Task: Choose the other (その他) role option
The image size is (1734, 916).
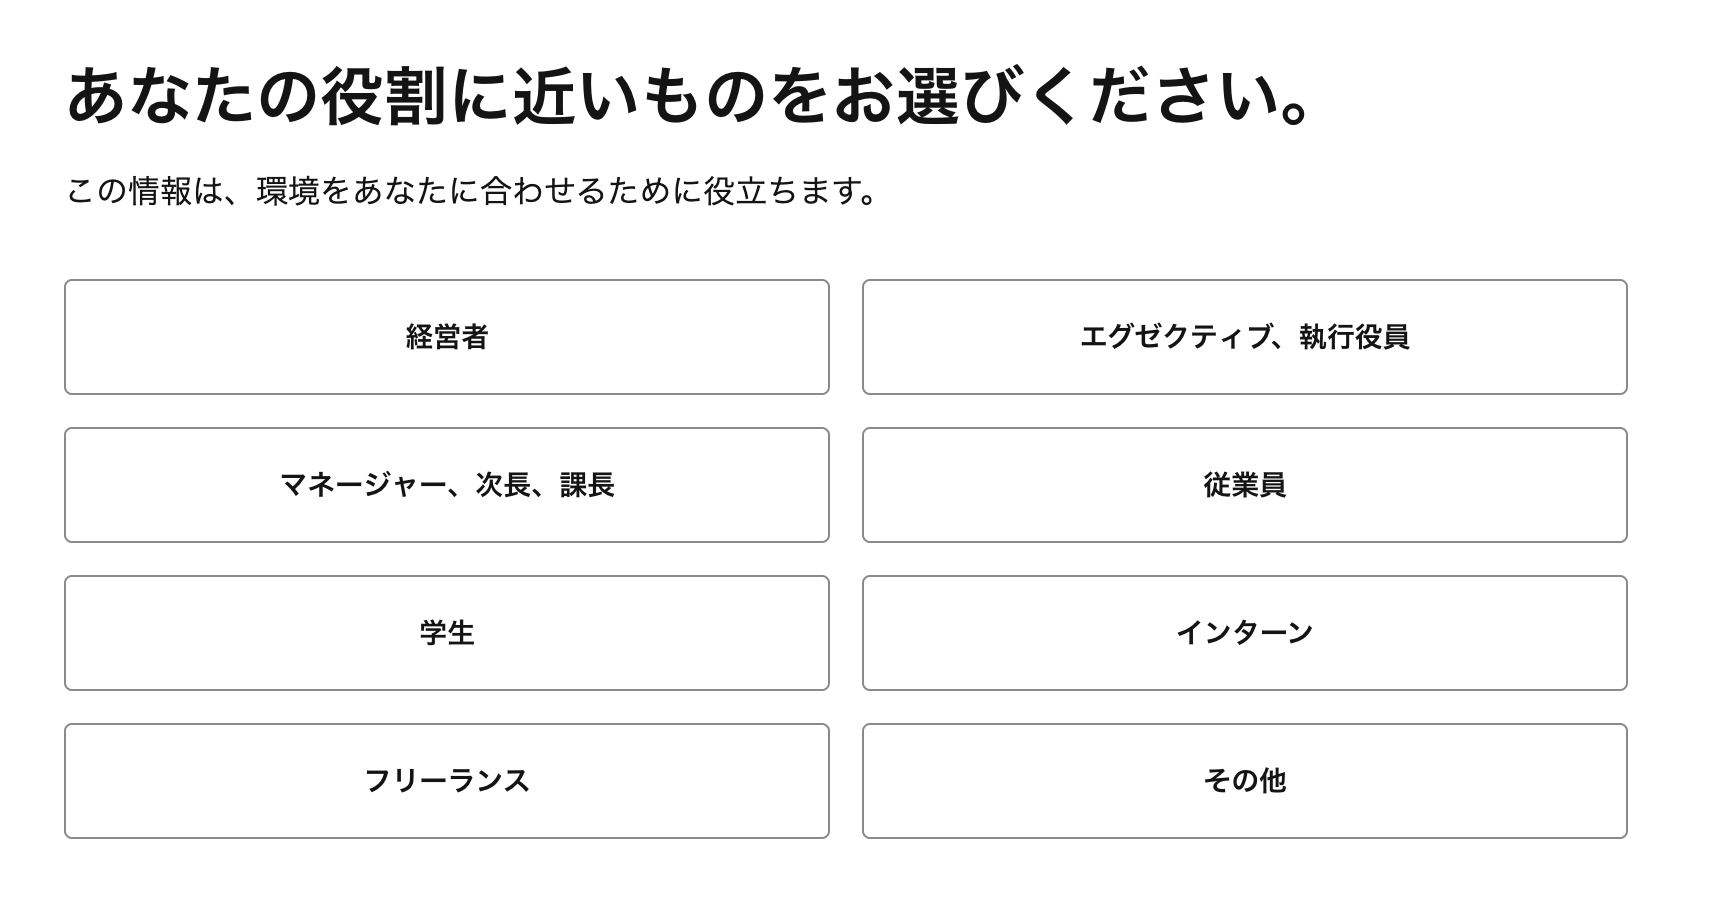Action: pos(1244,781)
